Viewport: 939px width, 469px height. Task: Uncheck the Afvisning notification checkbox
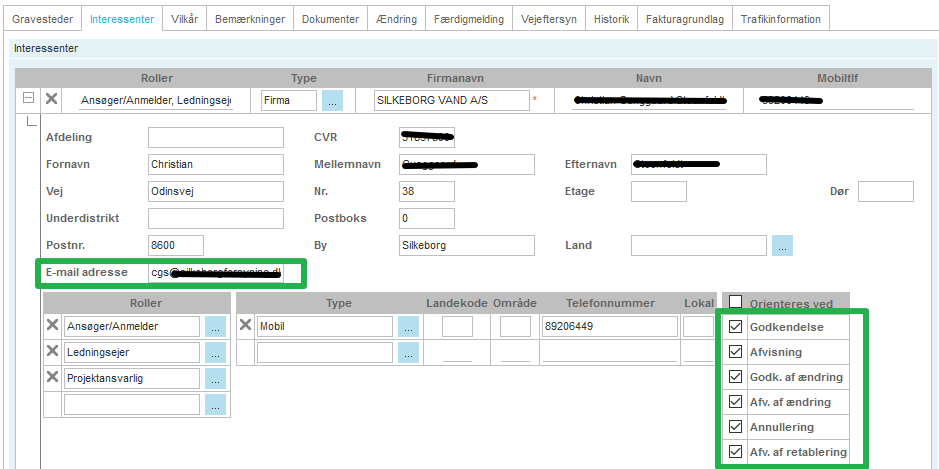point(736,352)
